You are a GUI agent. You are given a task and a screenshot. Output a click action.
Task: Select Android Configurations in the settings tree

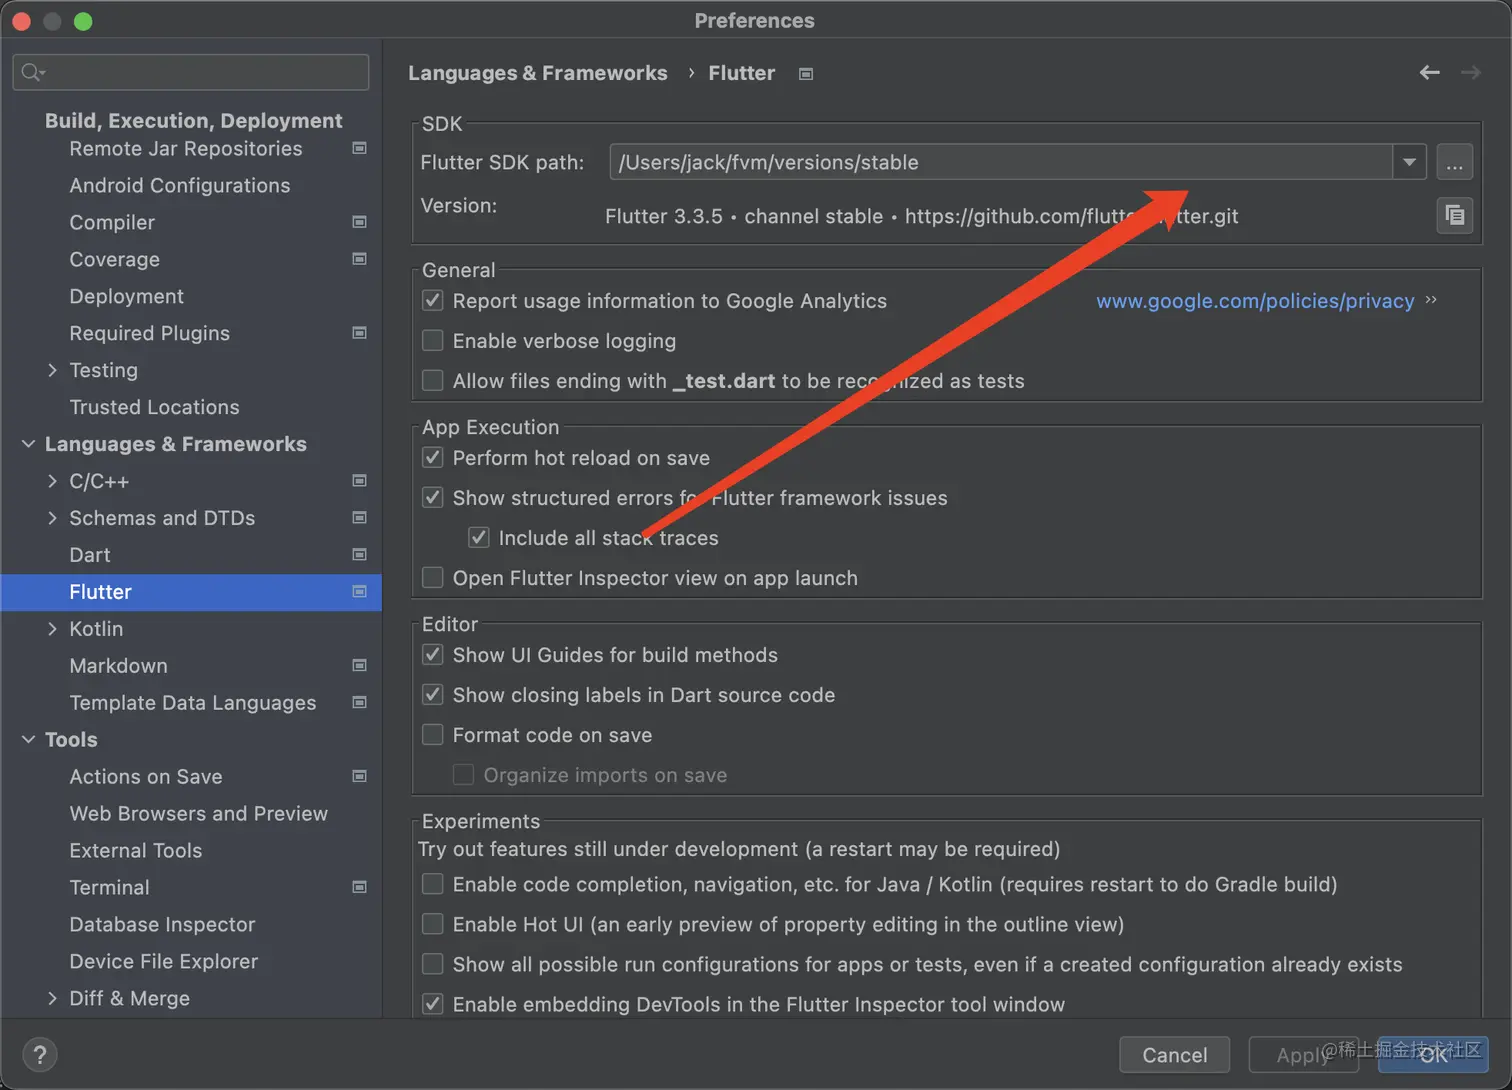180,185
